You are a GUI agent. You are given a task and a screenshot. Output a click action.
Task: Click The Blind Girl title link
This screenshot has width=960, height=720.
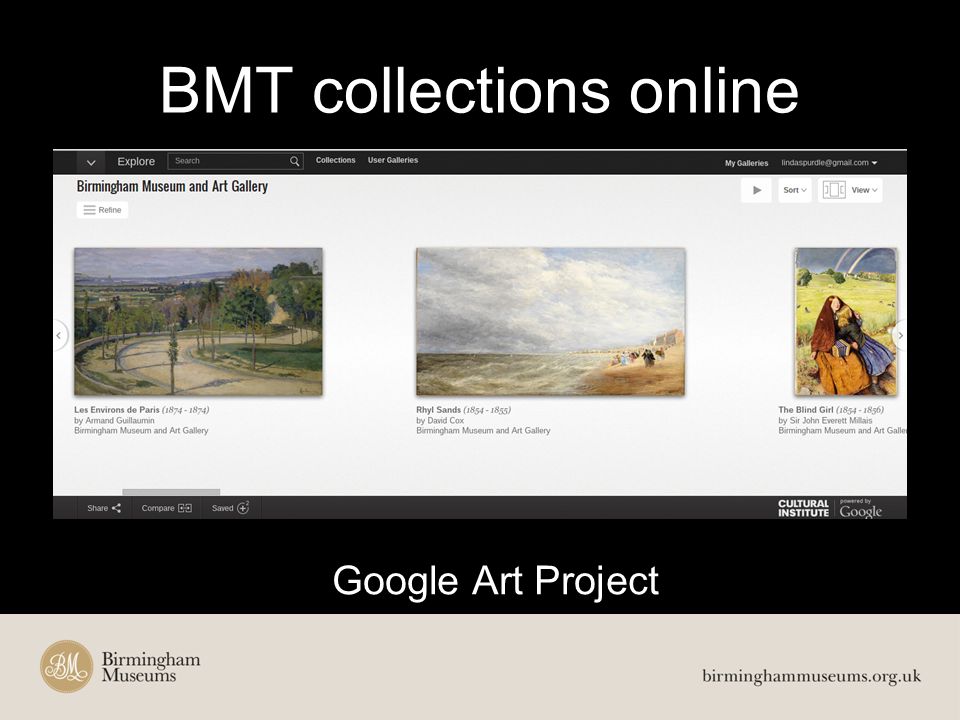806,410
